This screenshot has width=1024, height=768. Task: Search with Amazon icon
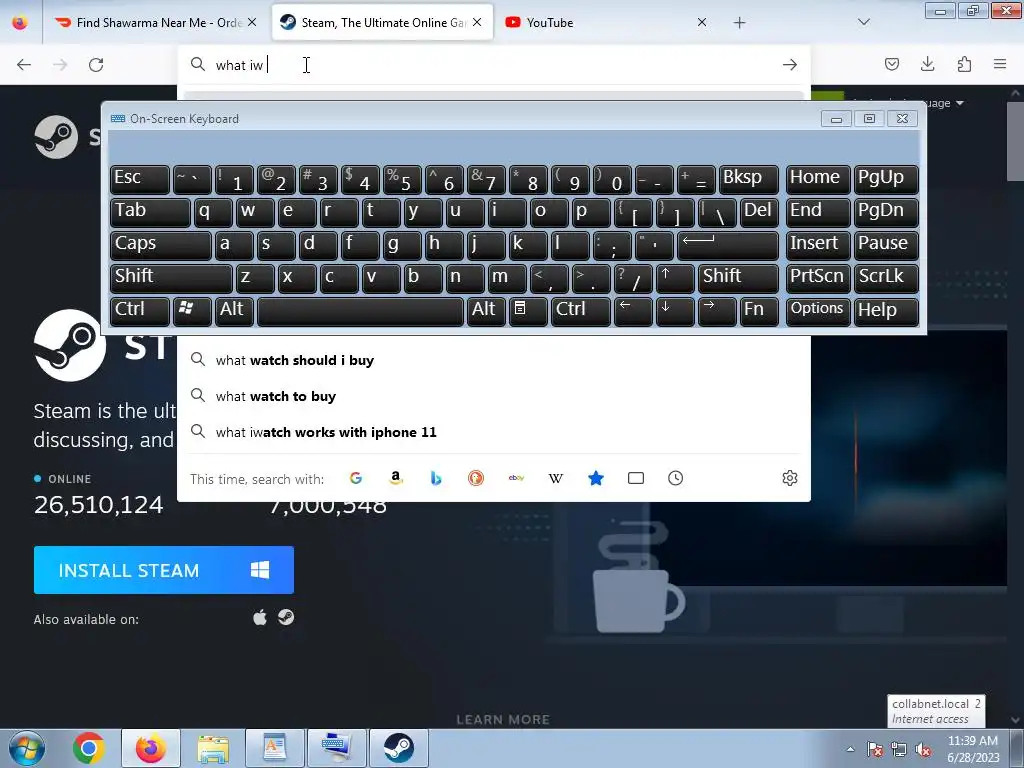pyautogui.click(x=396, y=478)
